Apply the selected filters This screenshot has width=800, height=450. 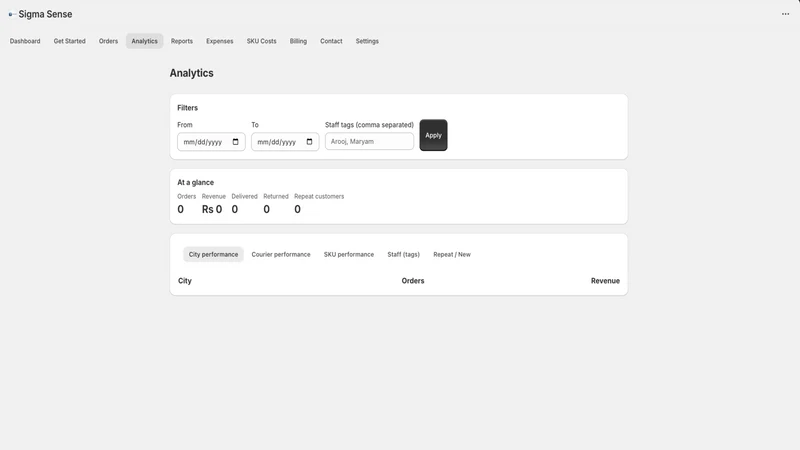coord(433,135)
